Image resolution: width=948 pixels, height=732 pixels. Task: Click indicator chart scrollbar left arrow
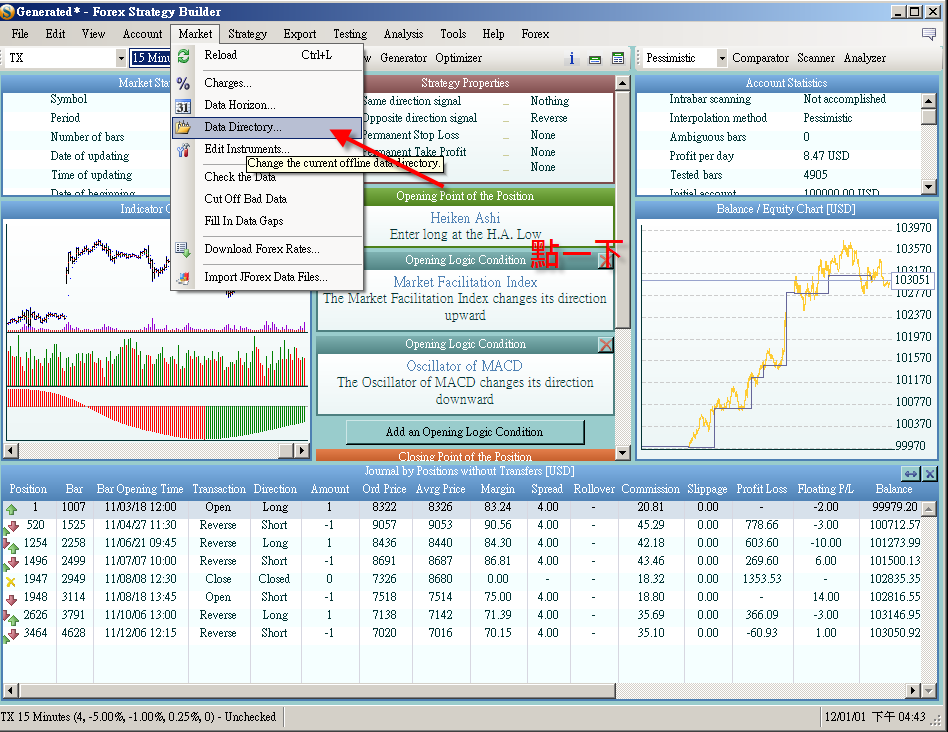coord(11,450)
